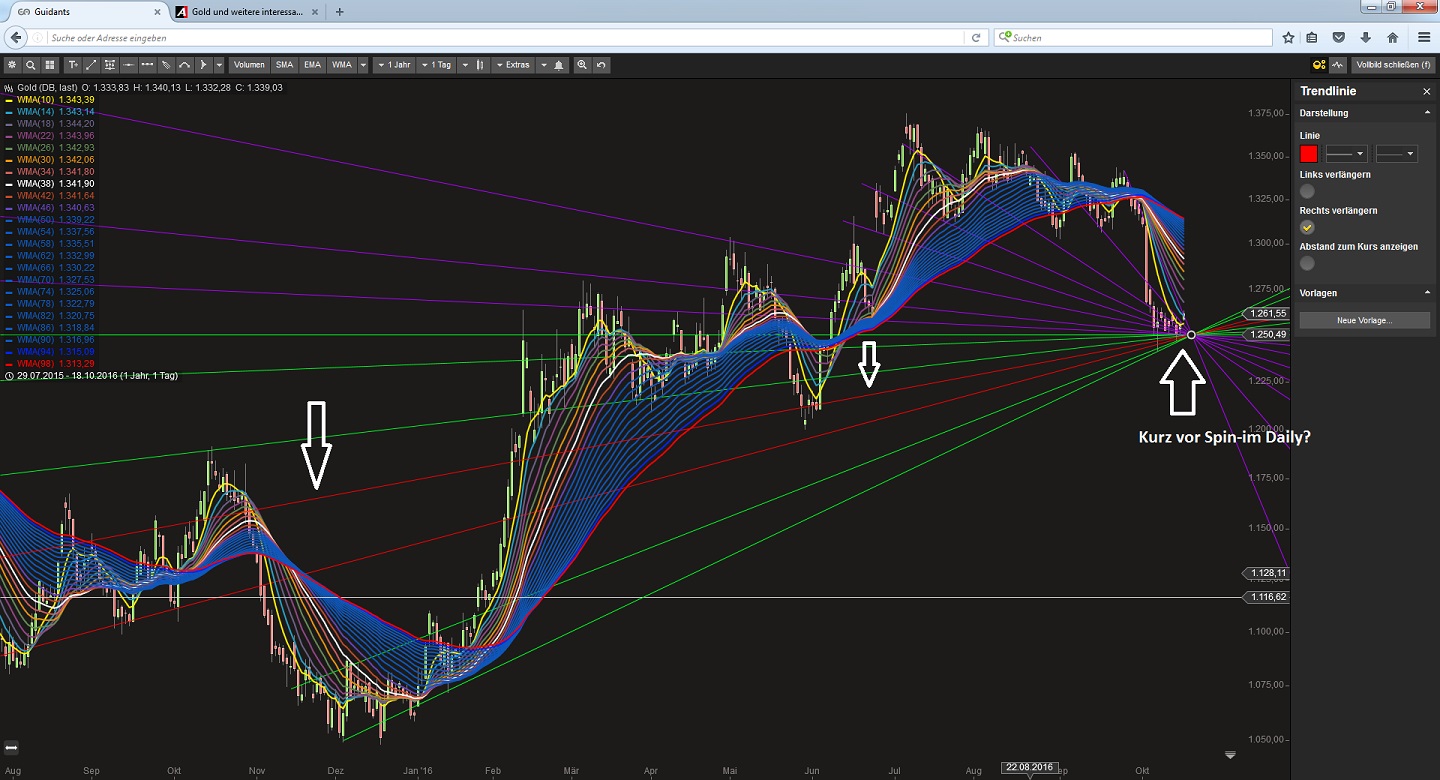Click the Pocket save icon
Screen dimensions: 1440x780
1339,38
